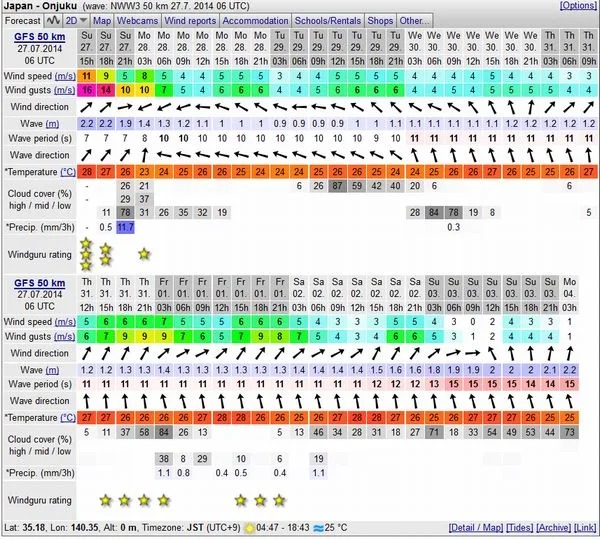Click the [Options] link
Screen dimensions: 600x540
click(x=578, y=5)
